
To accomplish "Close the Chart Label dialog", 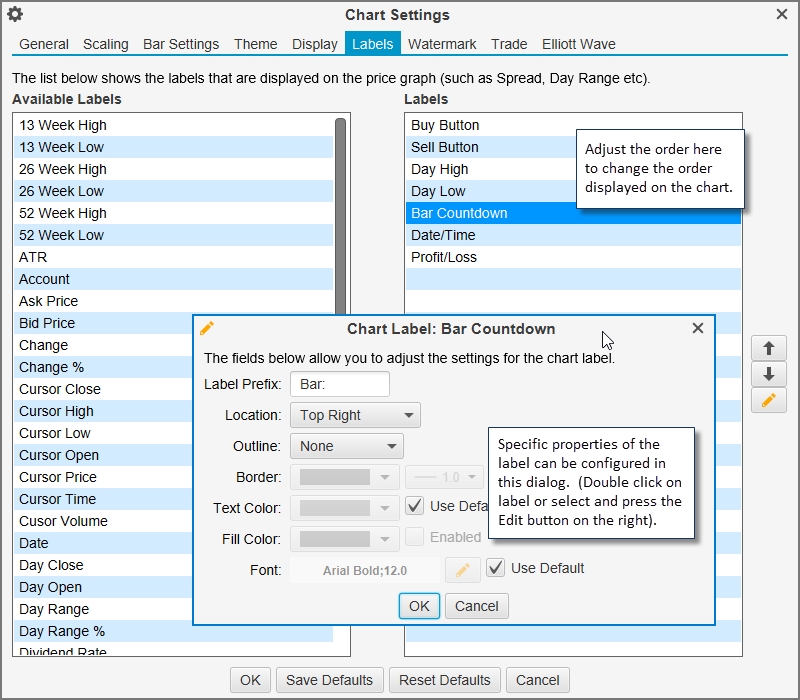I will click(x=698, y=328).
